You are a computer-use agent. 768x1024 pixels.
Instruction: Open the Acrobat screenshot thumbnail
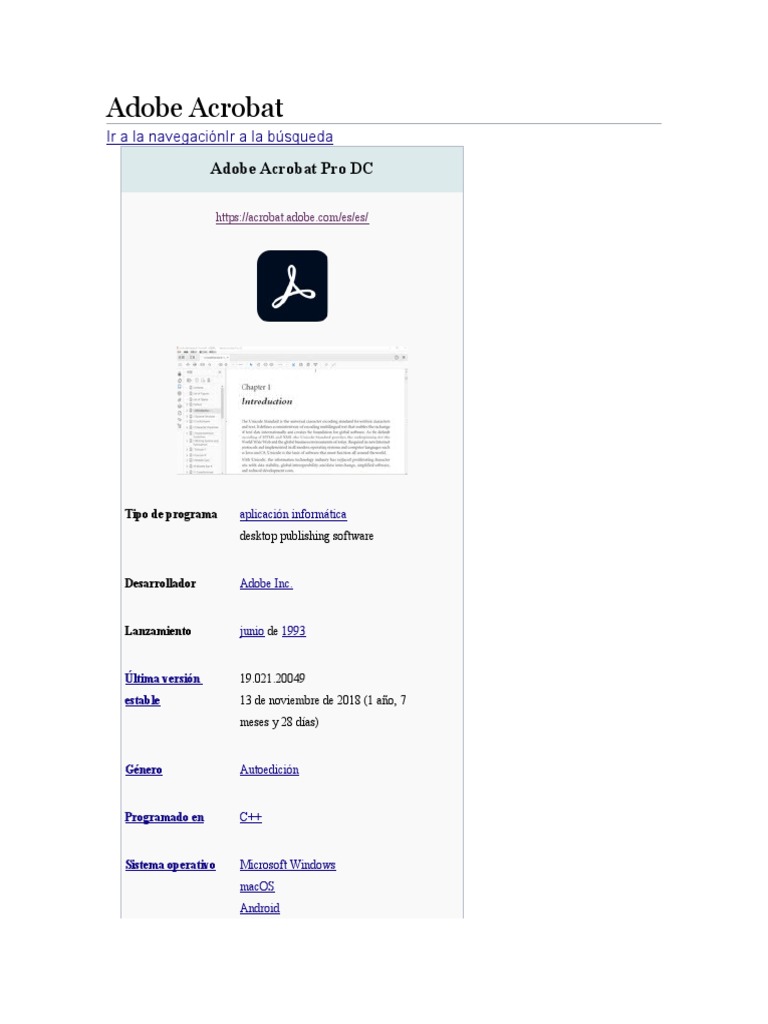pyautogui.click(x=292, y=410)
